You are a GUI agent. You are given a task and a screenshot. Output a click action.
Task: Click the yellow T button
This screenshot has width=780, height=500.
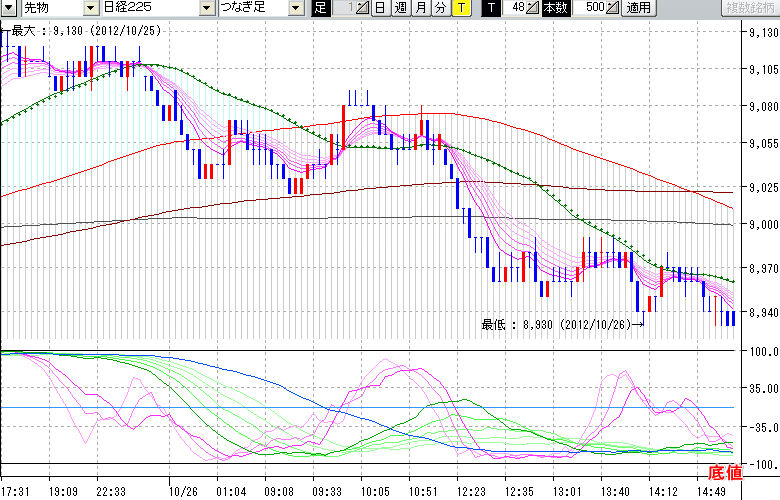tap(461, 8)
